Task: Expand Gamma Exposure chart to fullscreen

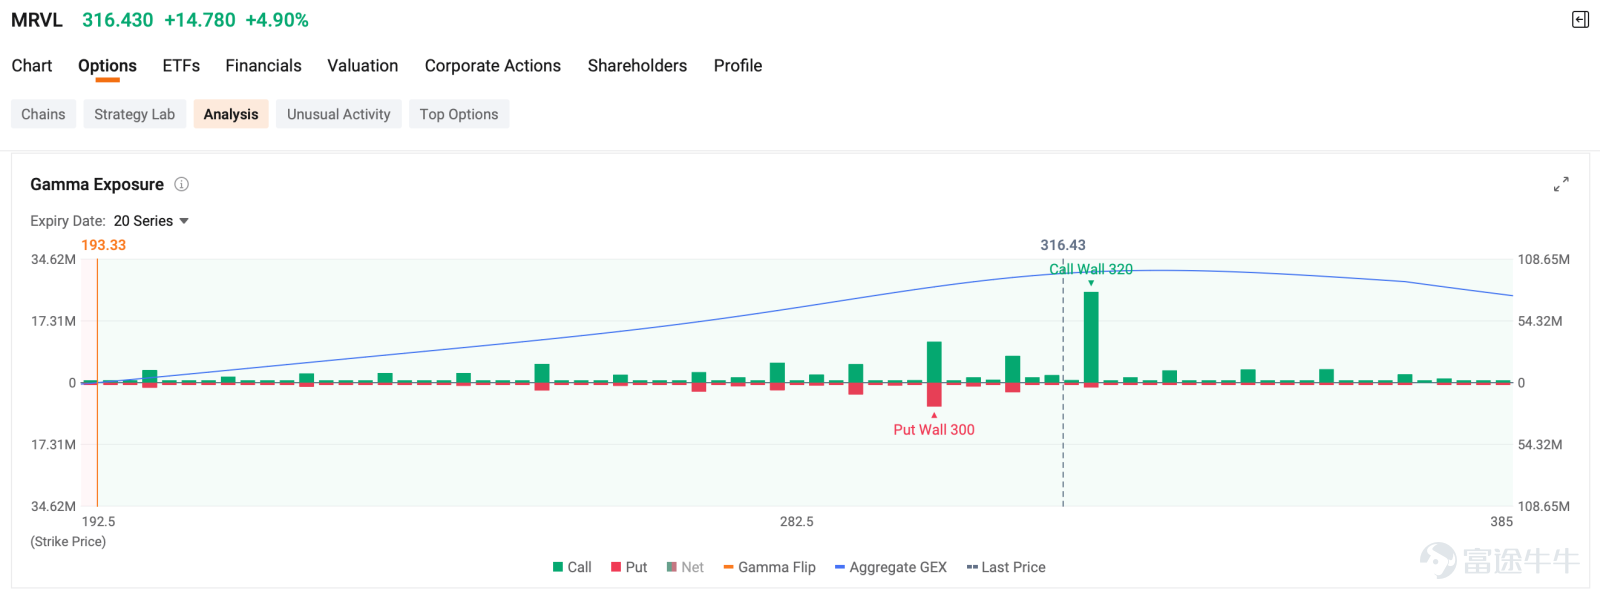Action: tap(1561, 184)
